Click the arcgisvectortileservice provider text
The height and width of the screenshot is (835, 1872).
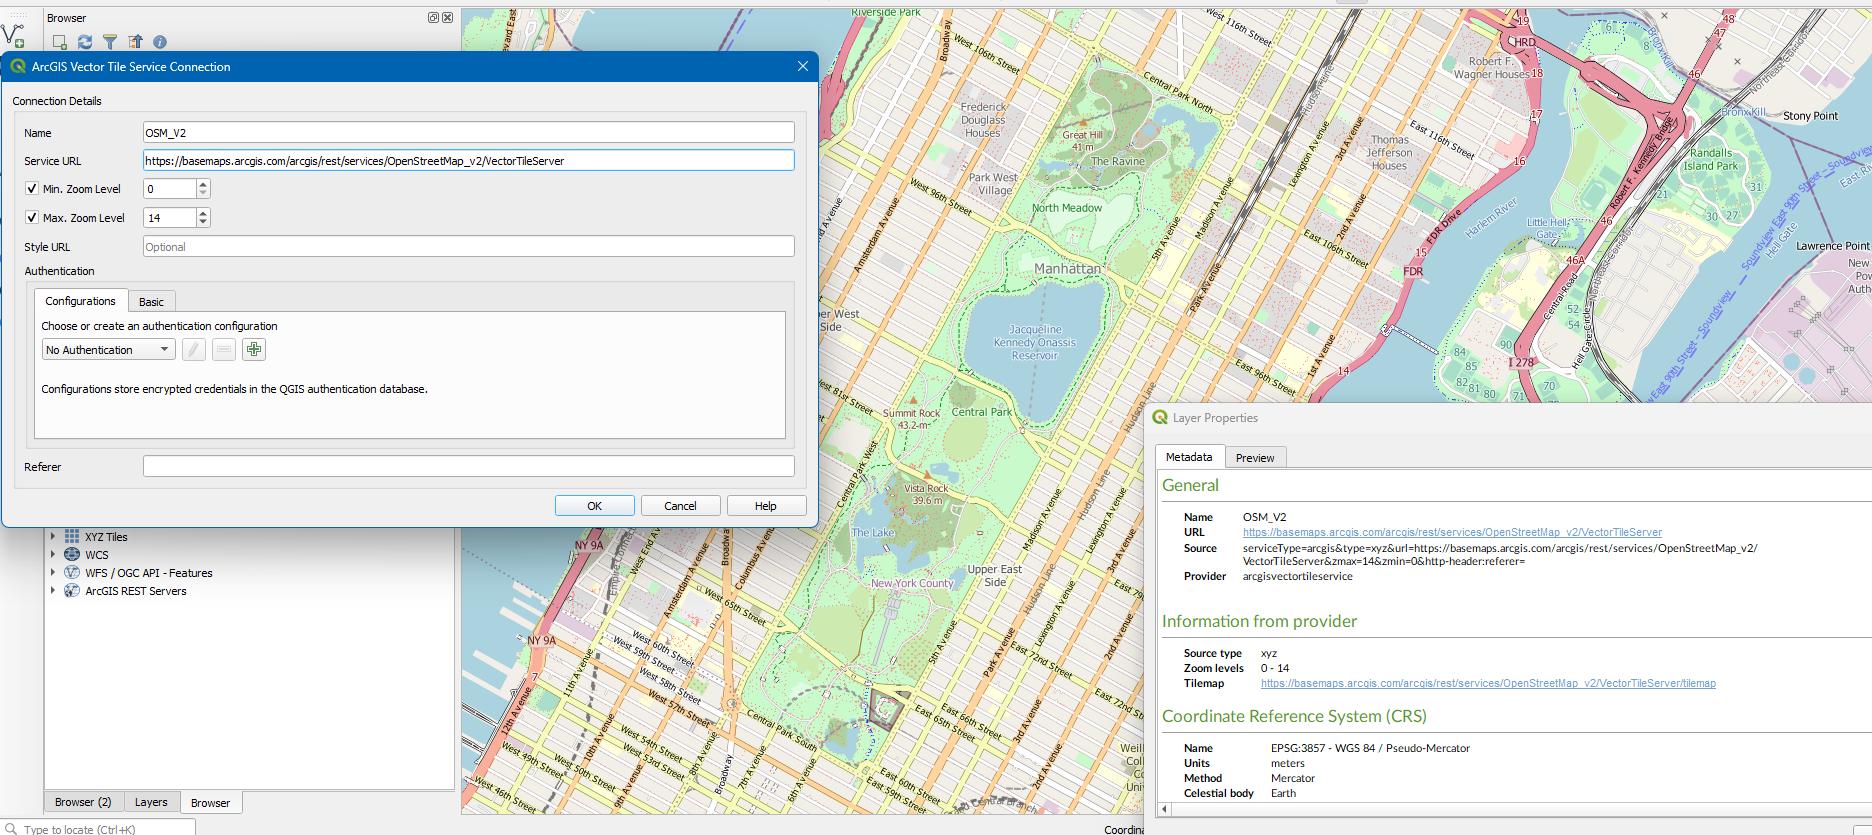[1297, 576]
